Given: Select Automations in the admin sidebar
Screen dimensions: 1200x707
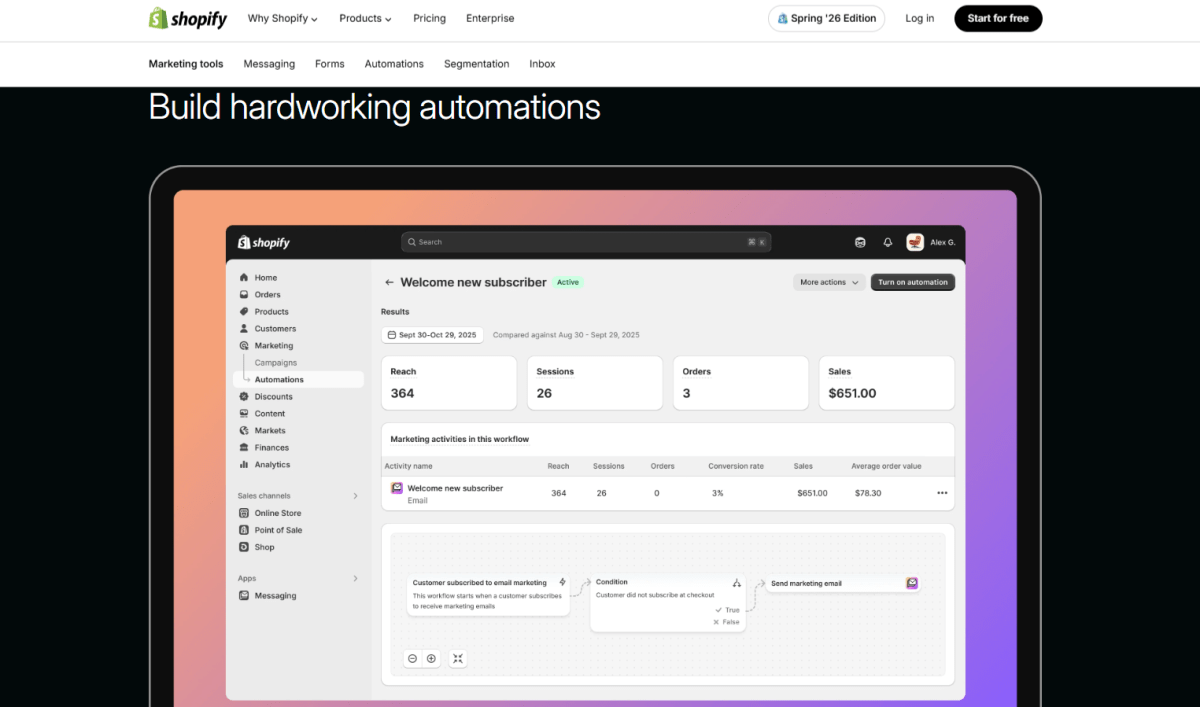Looking at the screenshot, I should (299, 380).
